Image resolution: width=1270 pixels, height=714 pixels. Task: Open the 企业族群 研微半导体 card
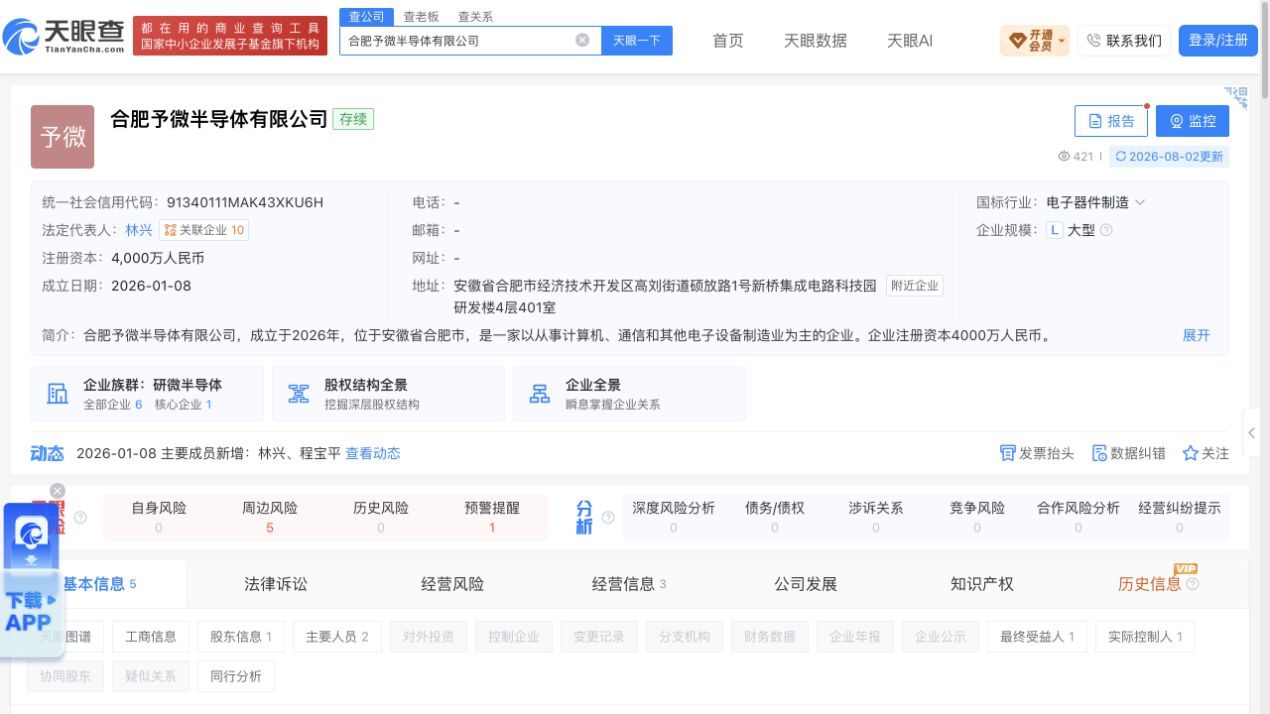pyautogui.click(x=147, y=393)
